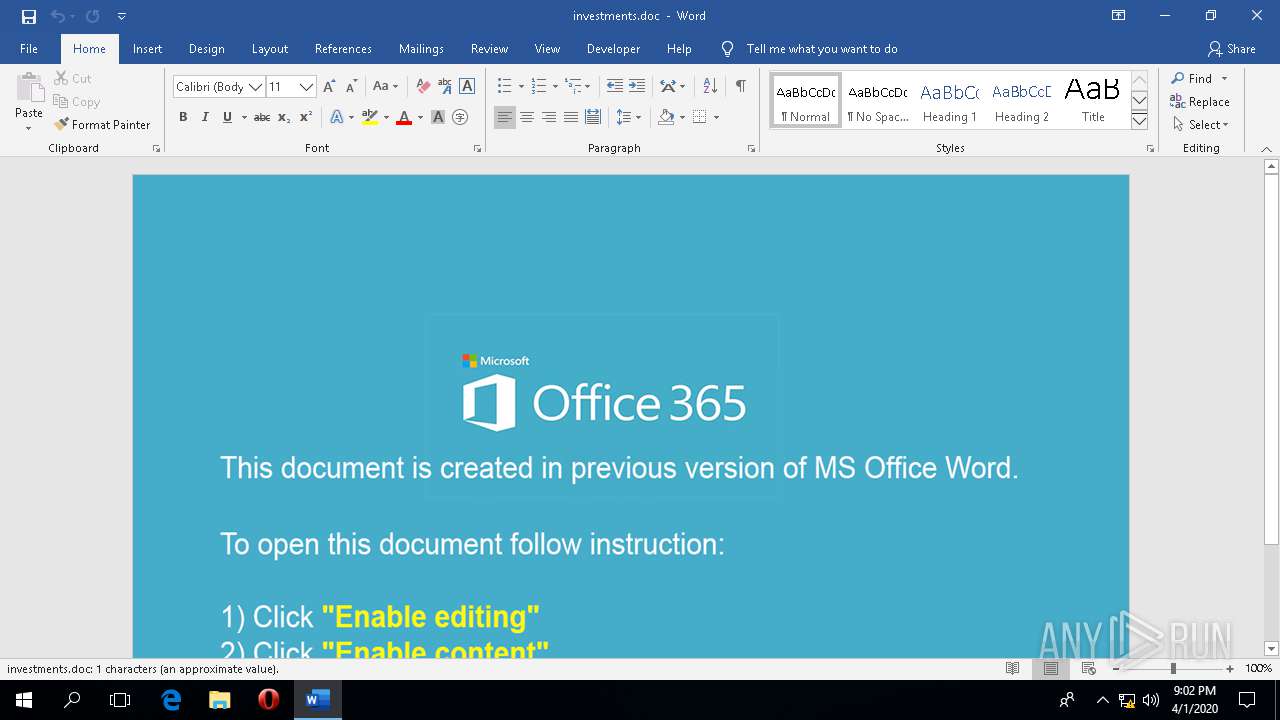Apply distributed alignment
This screenshot has width=1280, height=720.
(x=593, y=117)
